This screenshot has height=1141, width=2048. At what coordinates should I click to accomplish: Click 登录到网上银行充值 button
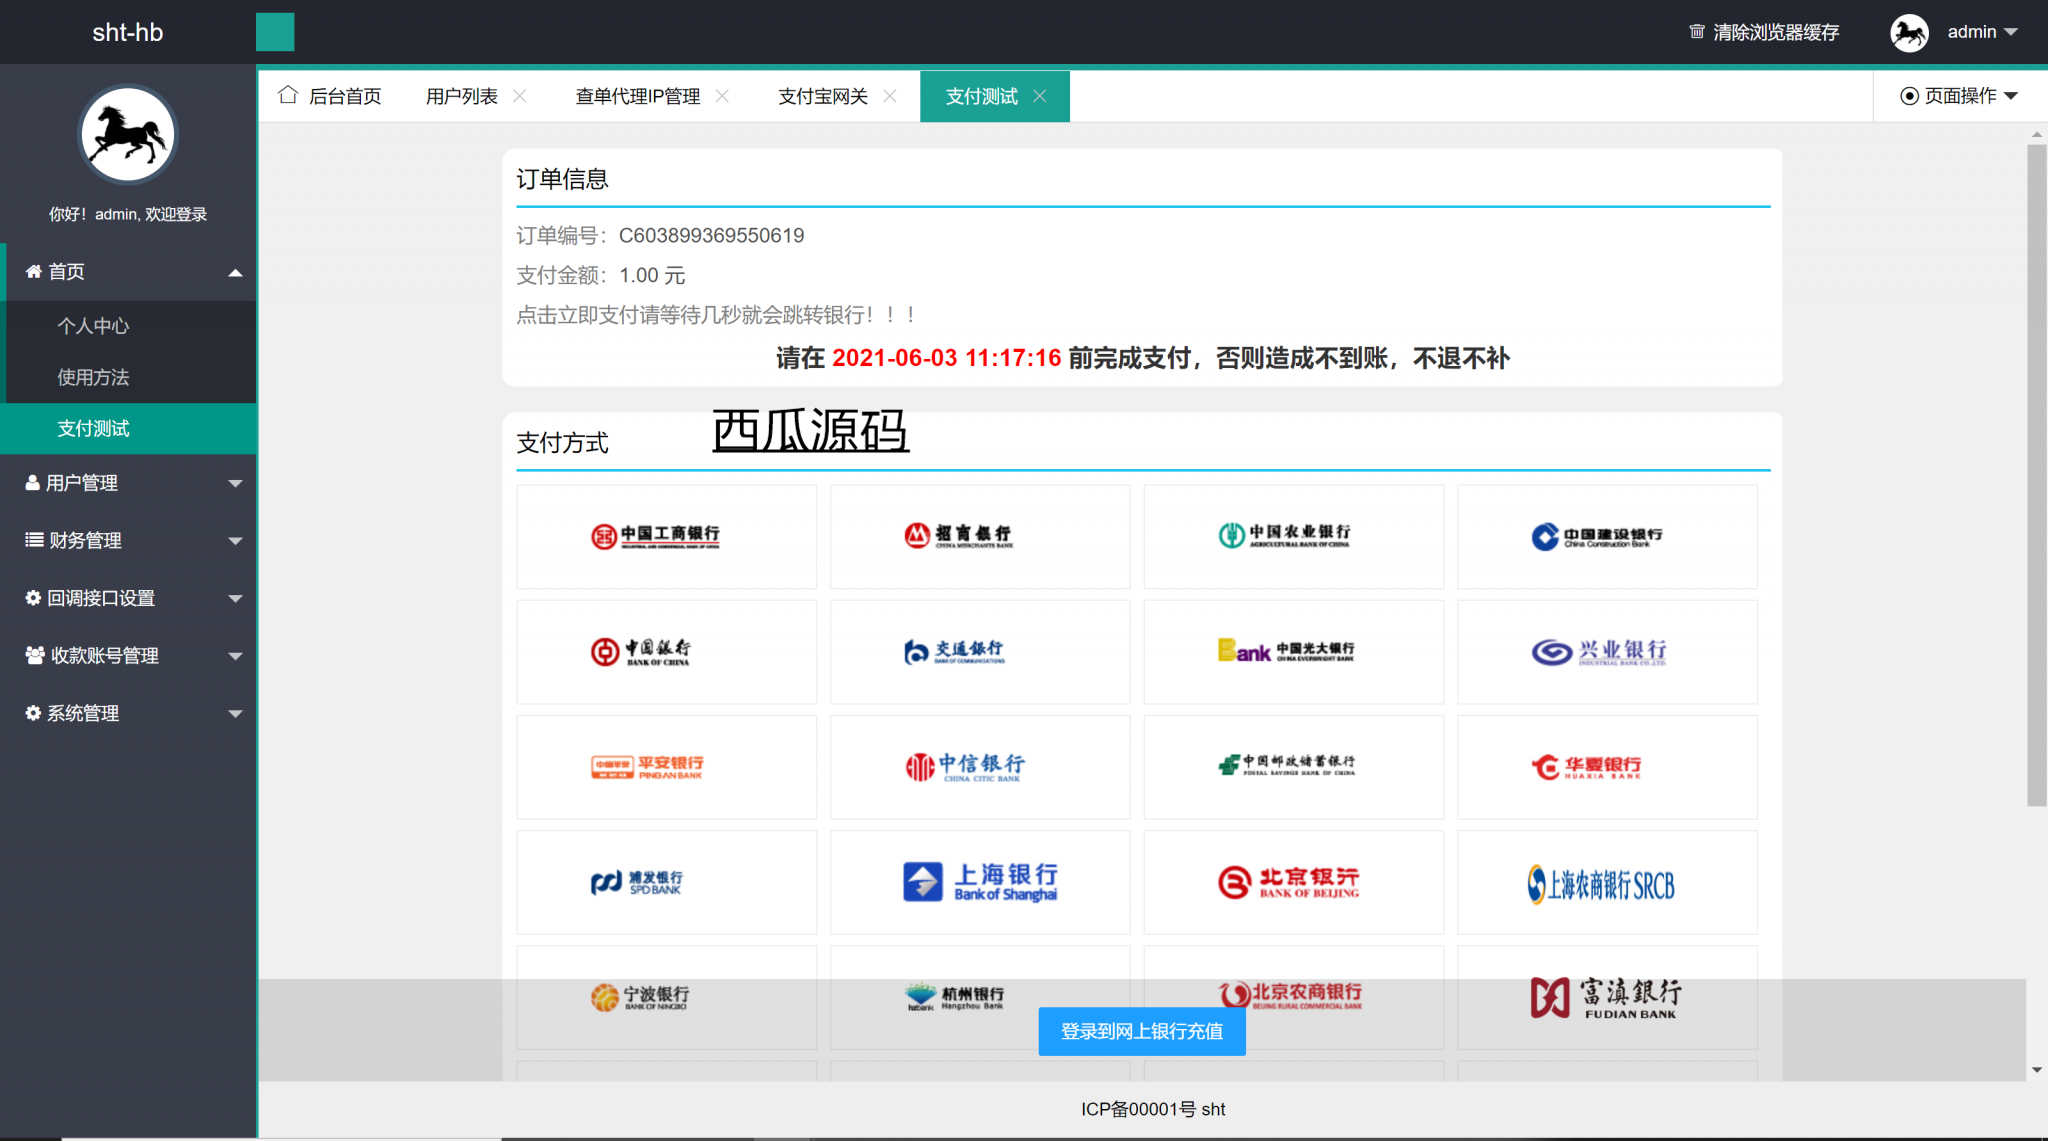point(1142,1031)
